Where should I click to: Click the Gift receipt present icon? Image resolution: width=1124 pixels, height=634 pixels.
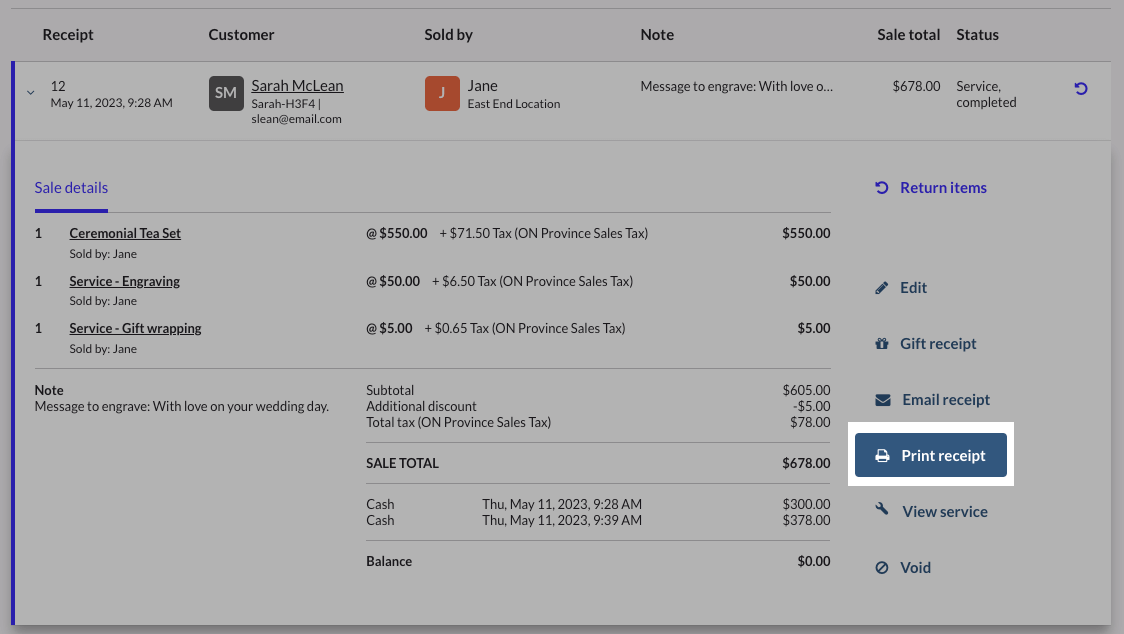click(882, 344)
